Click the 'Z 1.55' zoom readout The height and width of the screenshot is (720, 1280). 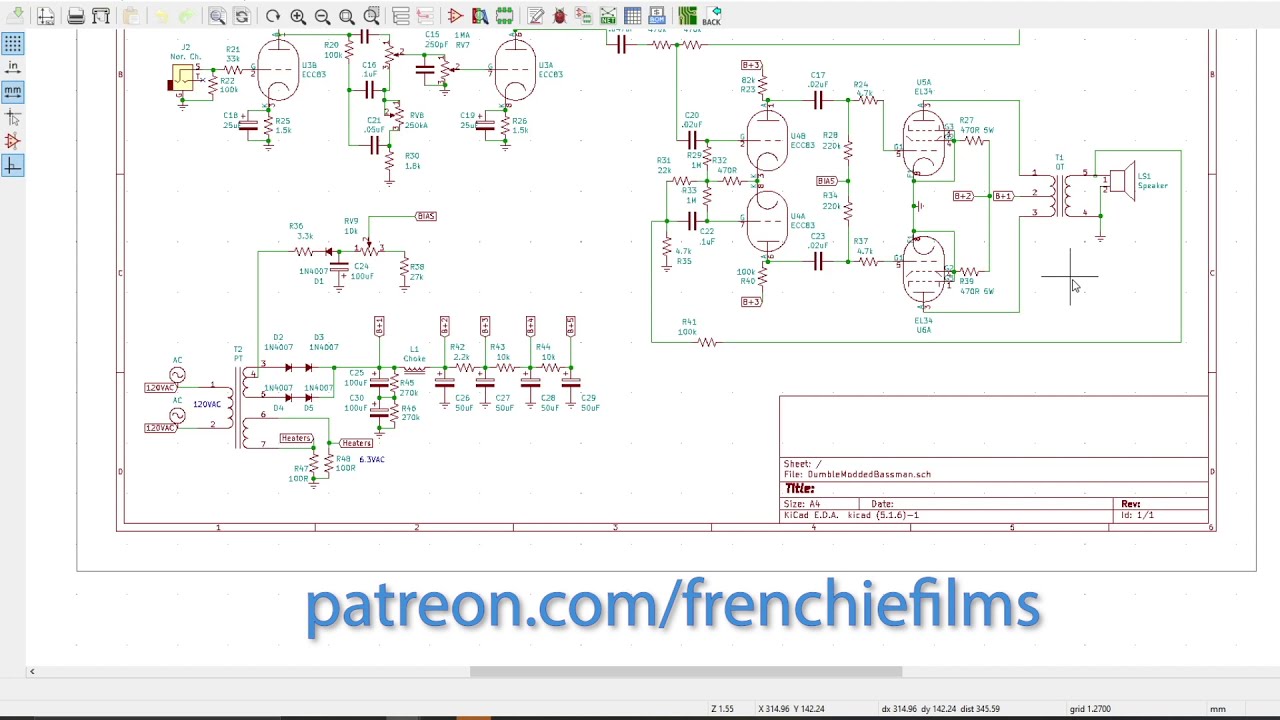[722, 709]
